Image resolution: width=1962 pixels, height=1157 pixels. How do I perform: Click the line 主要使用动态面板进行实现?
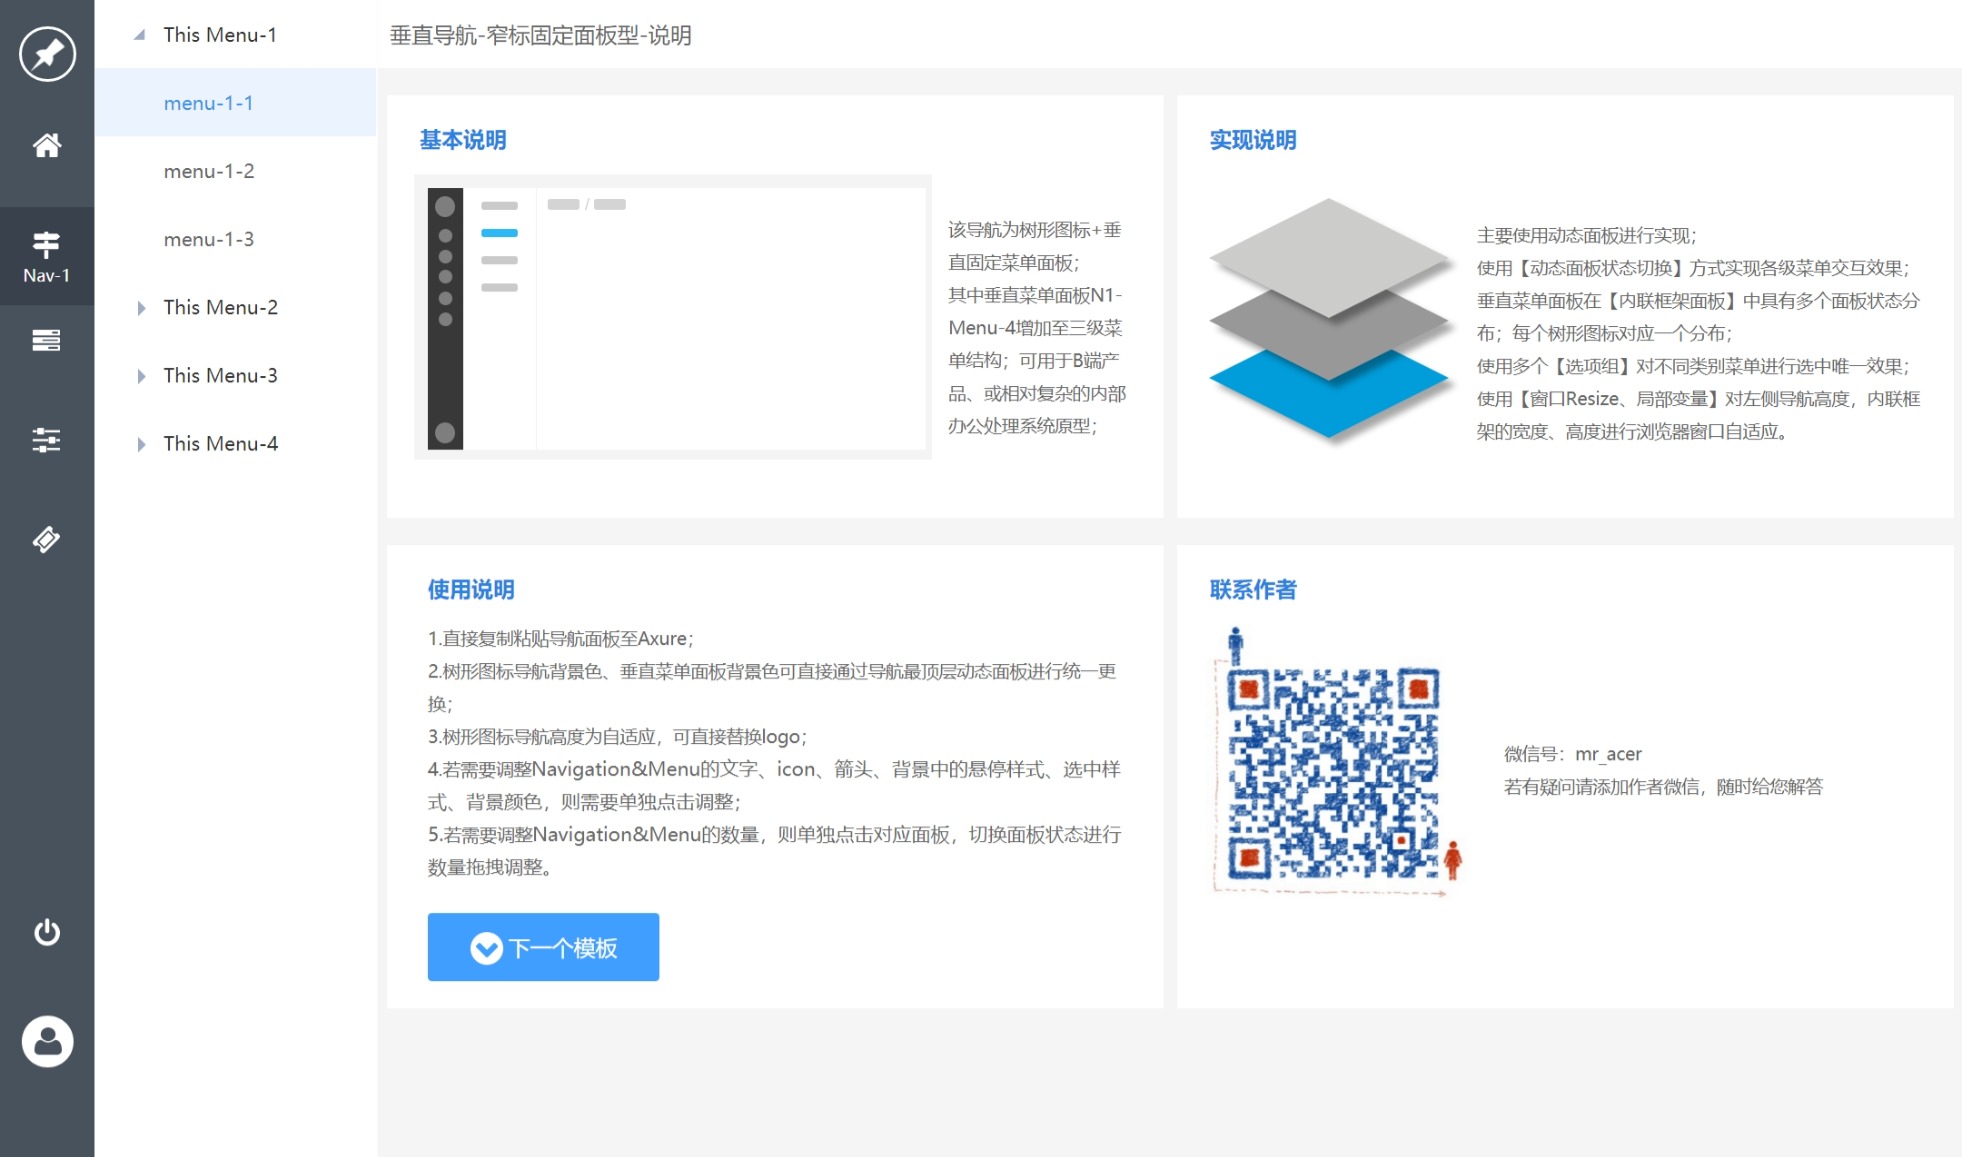(x=1587, y=236)
